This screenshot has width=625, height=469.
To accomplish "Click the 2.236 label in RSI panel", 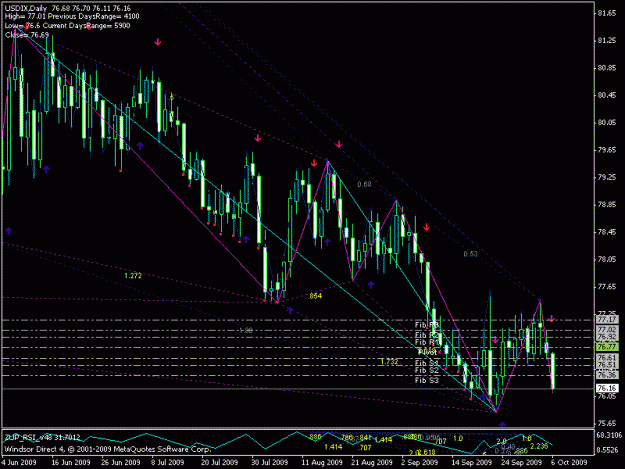I will (x=539, y=446).
